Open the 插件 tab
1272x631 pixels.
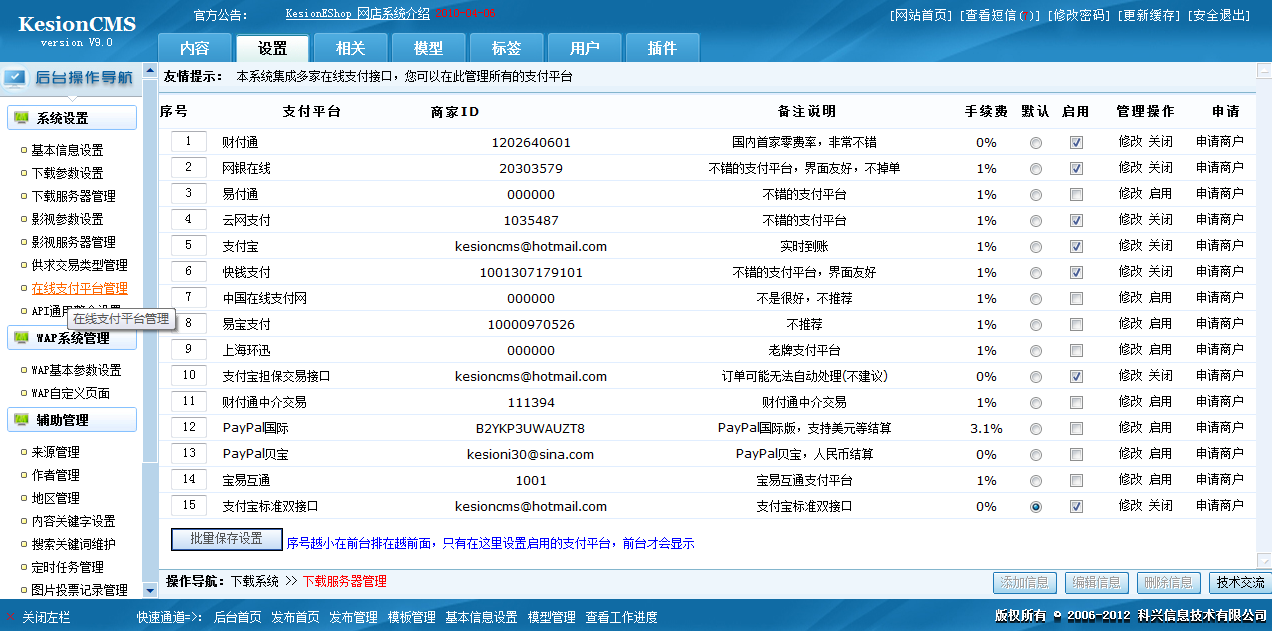pos(663,48)
